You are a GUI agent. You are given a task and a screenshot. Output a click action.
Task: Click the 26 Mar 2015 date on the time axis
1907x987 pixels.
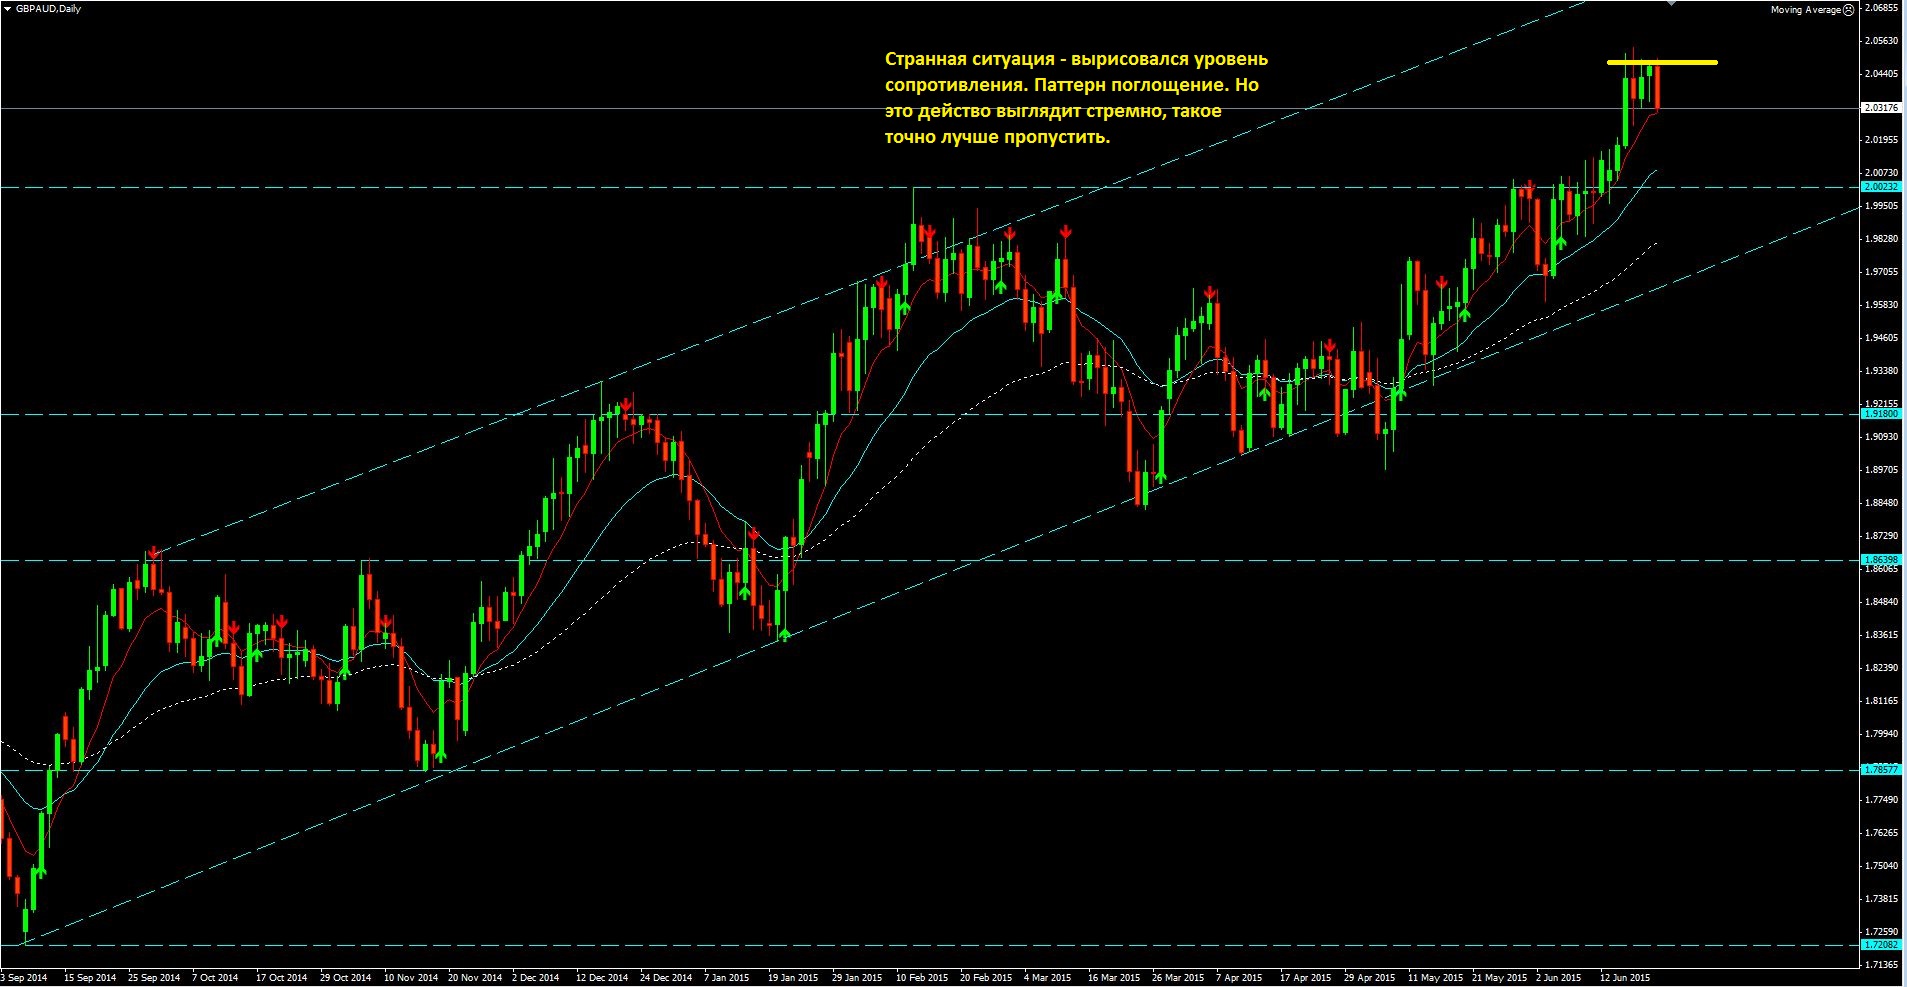pyautogui.click(x=1178, y=978)
